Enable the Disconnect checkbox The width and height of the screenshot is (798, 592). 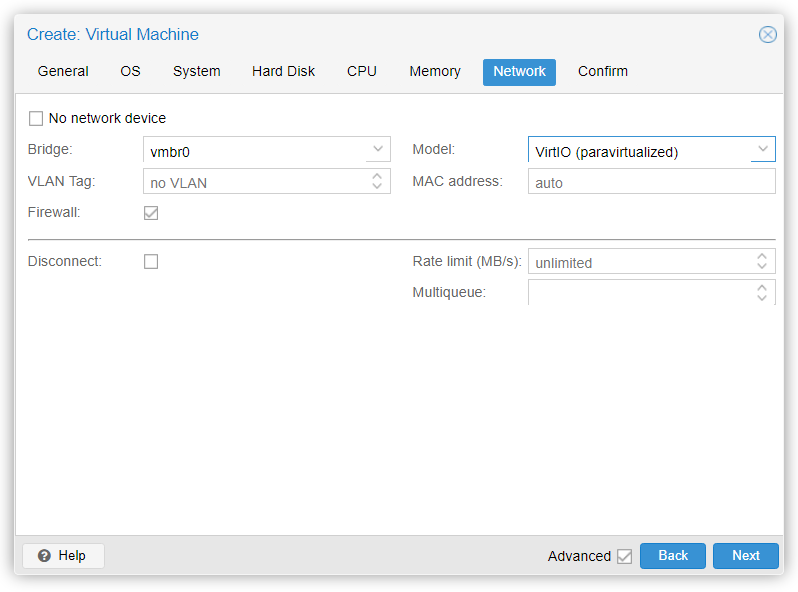[x=151, y=262]
